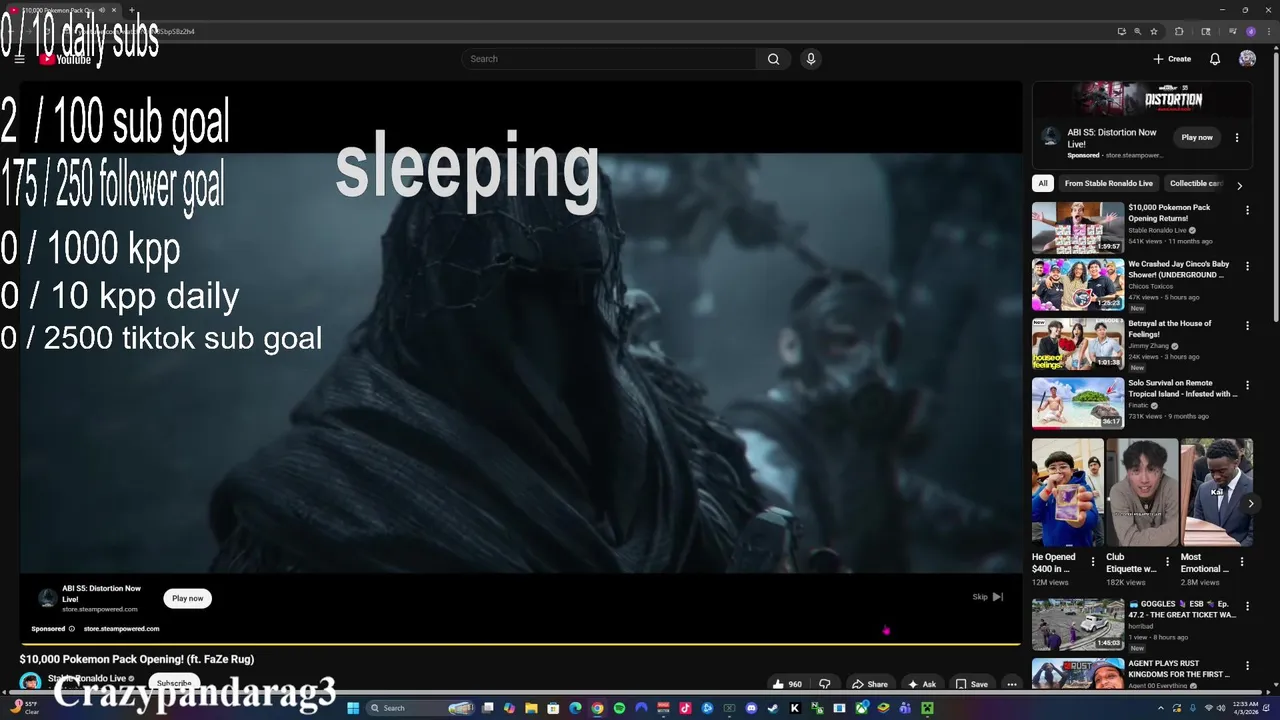Viewport: 1280px width, 720px height.
Task: Open options for sidebar ABI S5 ad
Action: 1237,138
